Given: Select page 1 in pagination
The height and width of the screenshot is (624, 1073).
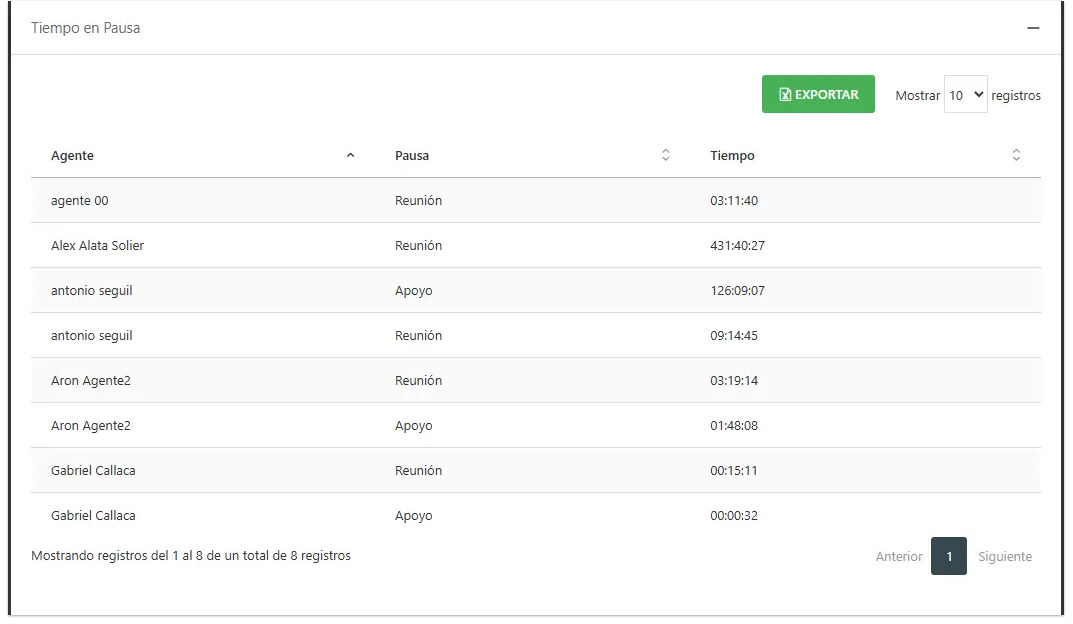Looking at the screenshot, I should pos(948,556).
